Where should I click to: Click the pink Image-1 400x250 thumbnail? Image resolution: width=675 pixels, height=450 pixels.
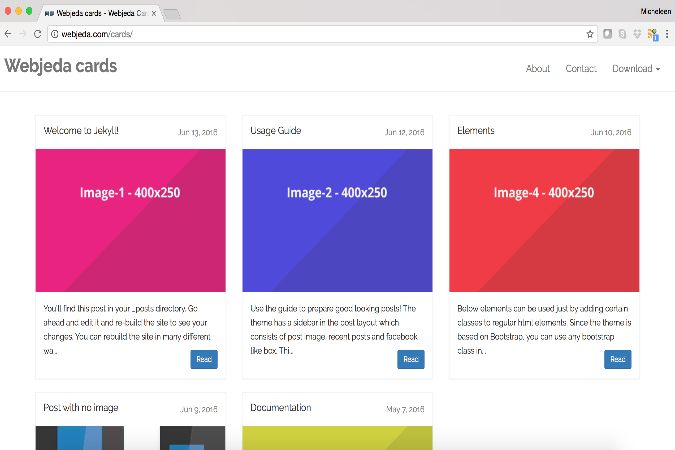pos(130,220)
